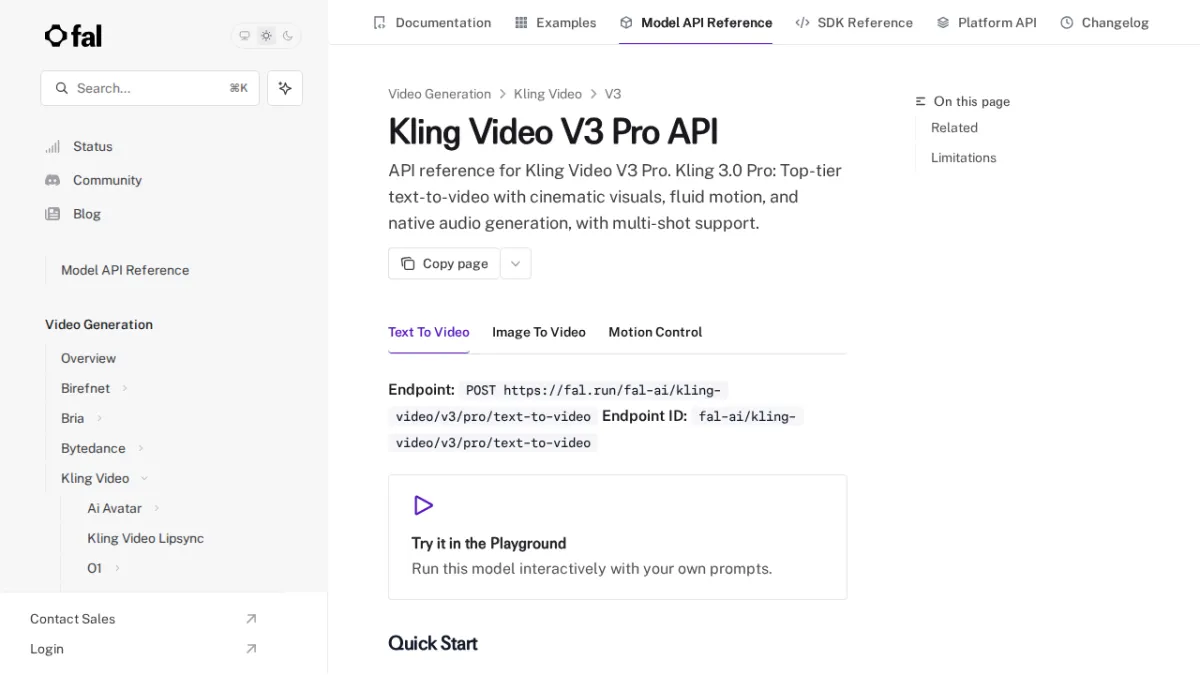The width and height of the screenshot is (1200, 675).
Task: Switch to system theme mode
Action: 244,36
